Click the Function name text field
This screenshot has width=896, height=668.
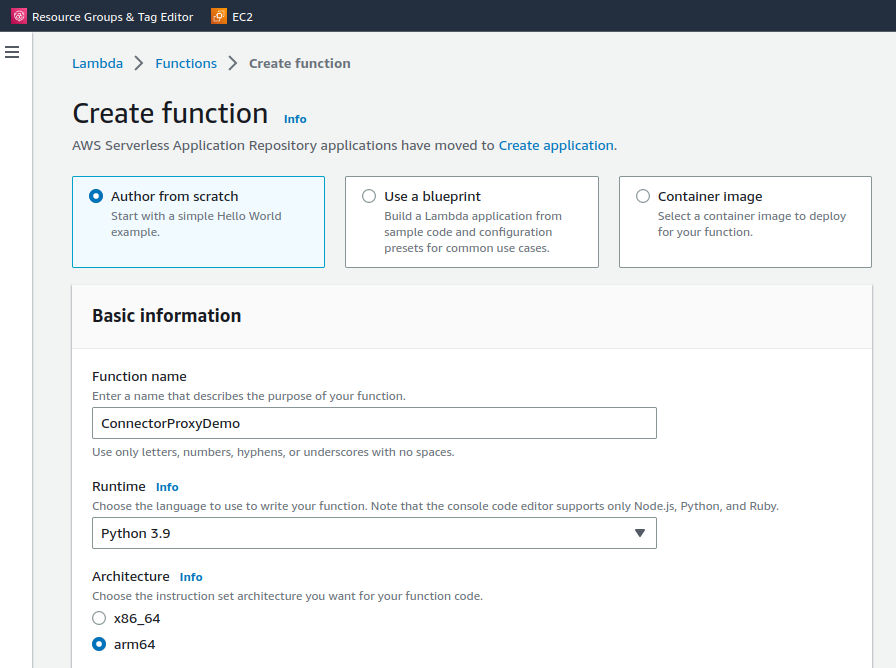373,423
